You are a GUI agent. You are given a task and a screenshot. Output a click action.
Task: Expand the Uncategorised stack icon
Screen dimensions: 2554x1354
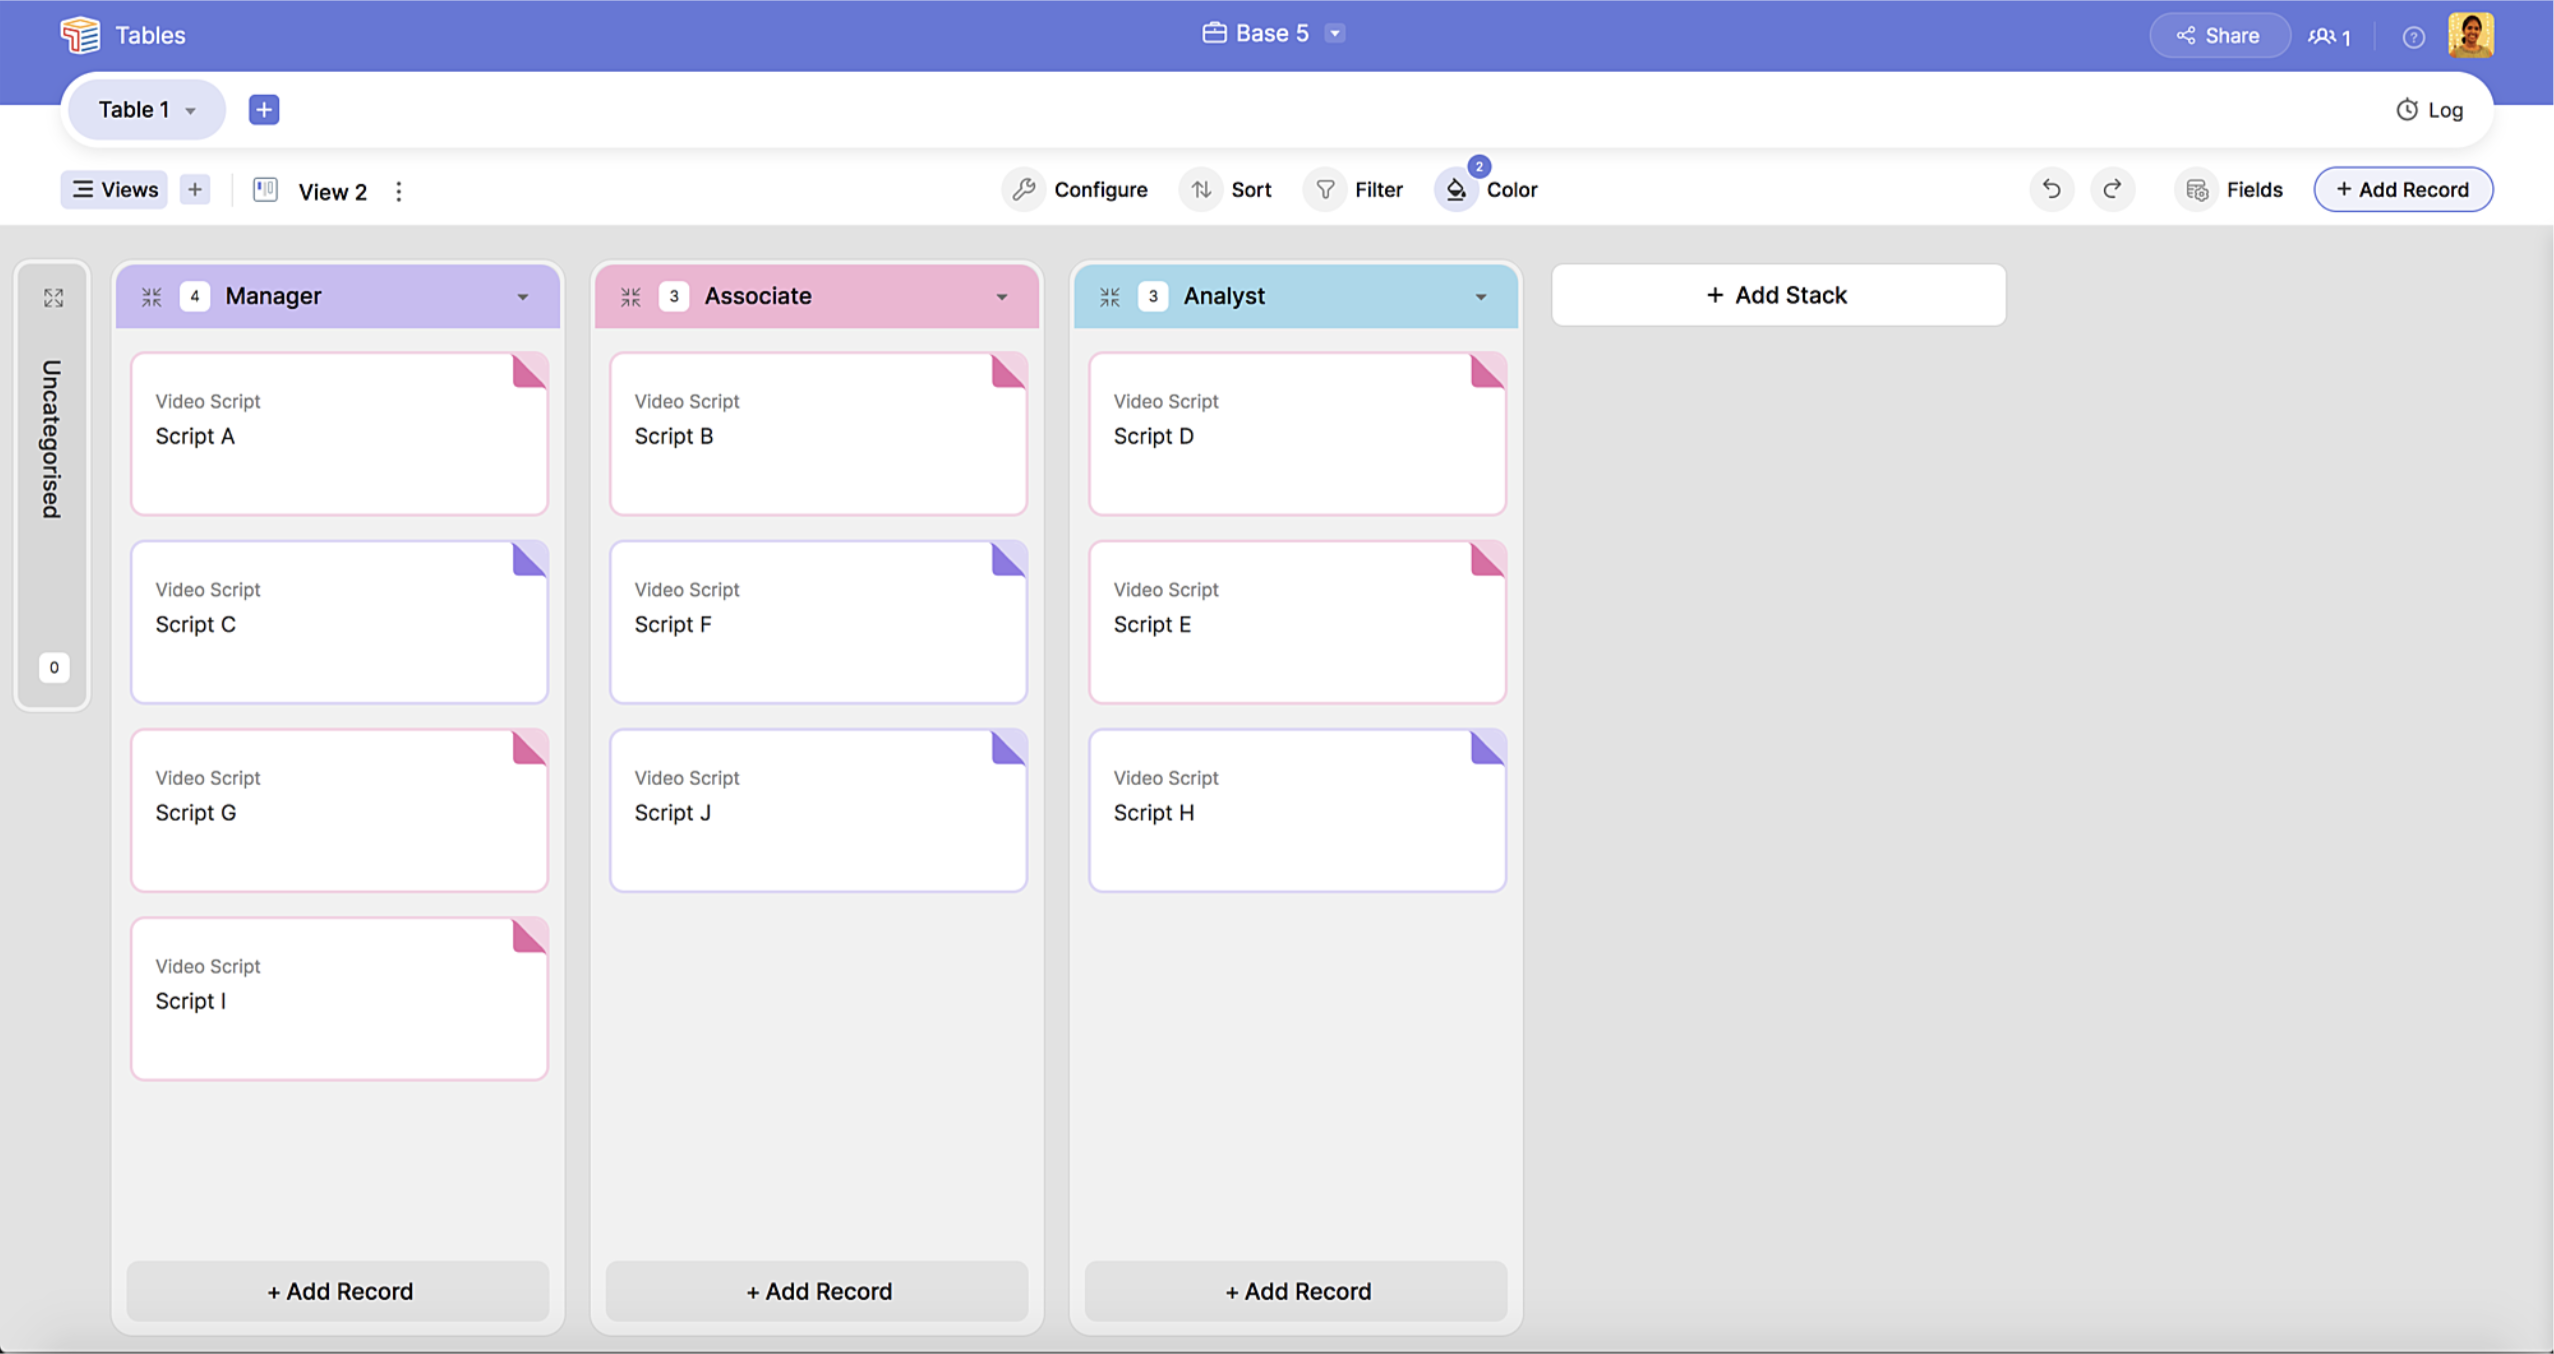click(x=54, y=297)
